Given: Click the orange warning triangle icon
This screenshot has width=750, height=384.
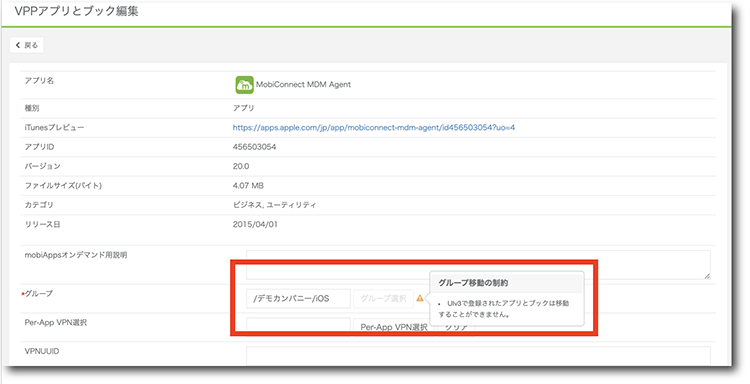Looking at the screenshot, I should click(x=419, y=298).
